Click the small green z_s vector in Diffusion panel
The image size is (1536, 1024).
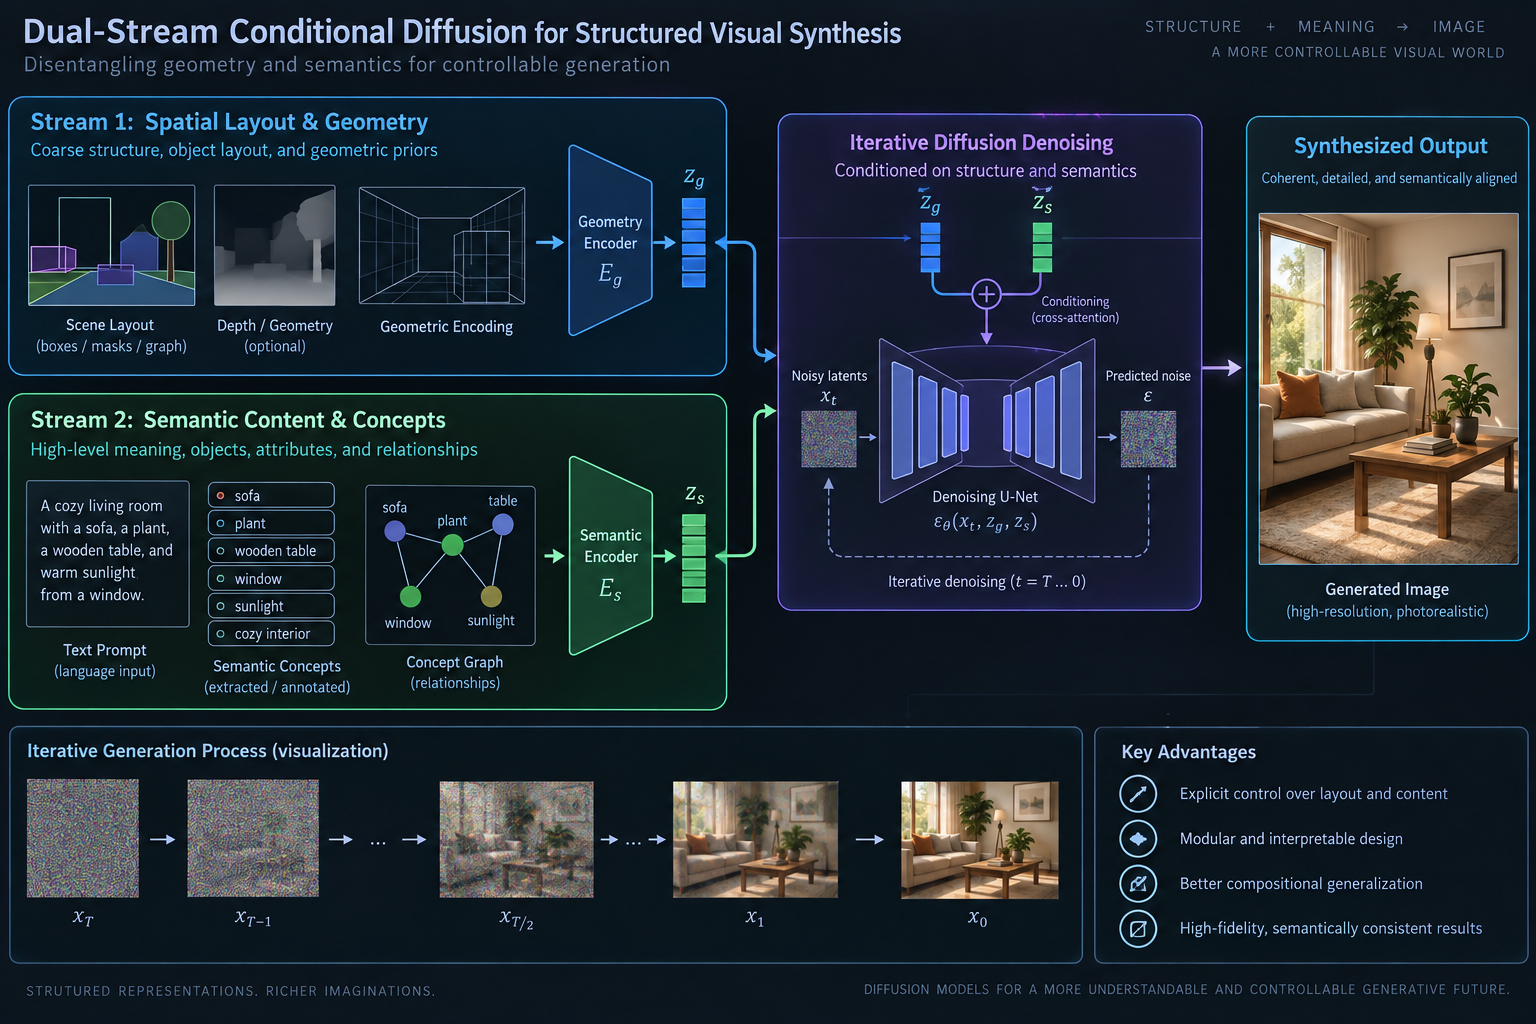pos(1042,248)
